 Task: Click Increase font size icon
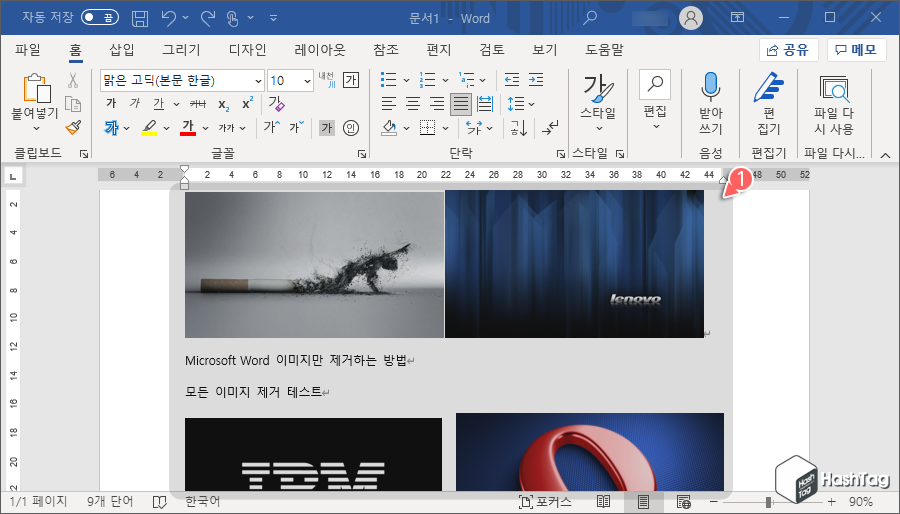coord(271,127)
